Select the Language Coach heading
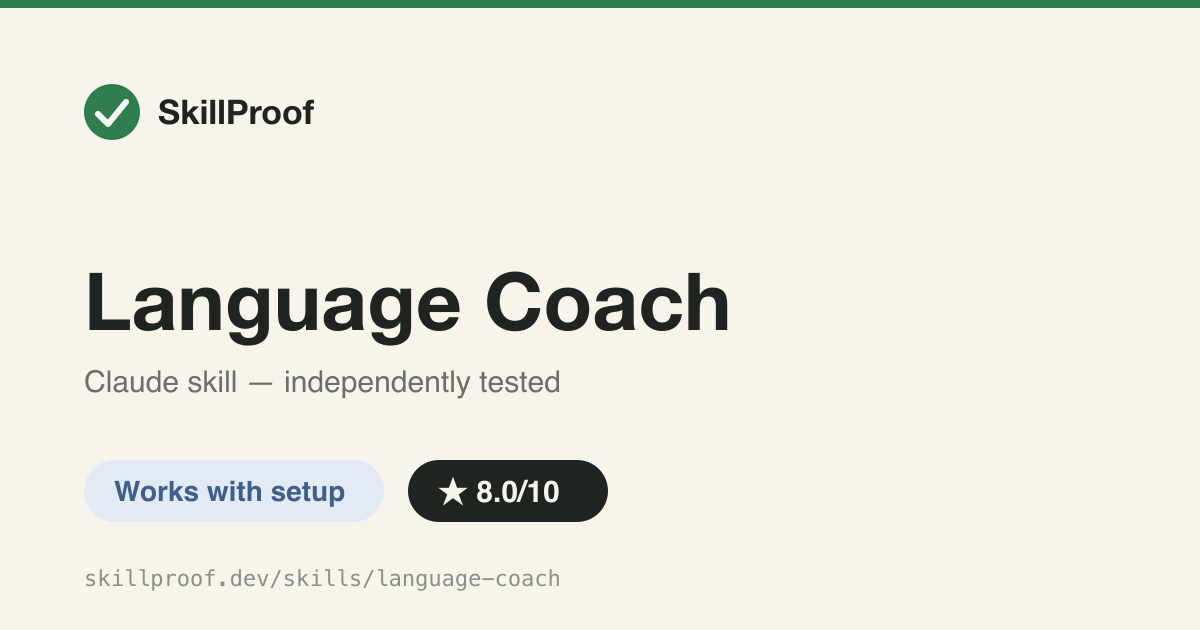This screenshot has height=630, width=1200. [408, 306]
